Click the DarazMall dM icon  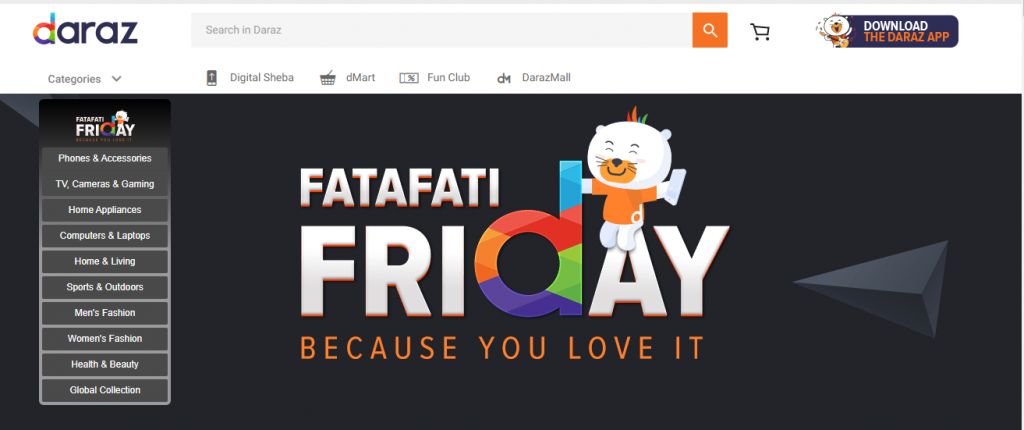pyautogui.click(x=503, y=79)
